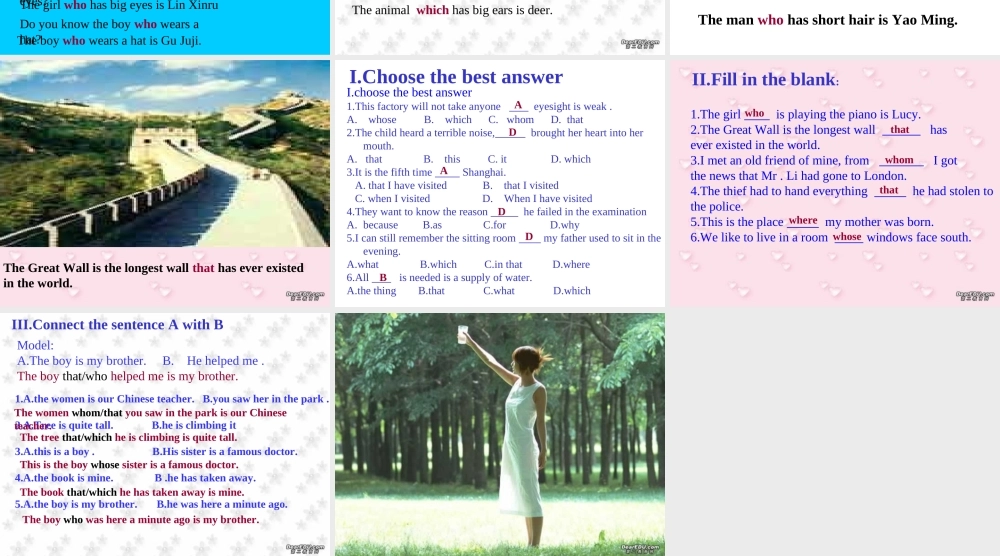The height and width of the screenshot is (556, 1000).
Task: Click watermark logo on Connect the sentence slide
Action: pyautogui.click(x=304, y=547)
